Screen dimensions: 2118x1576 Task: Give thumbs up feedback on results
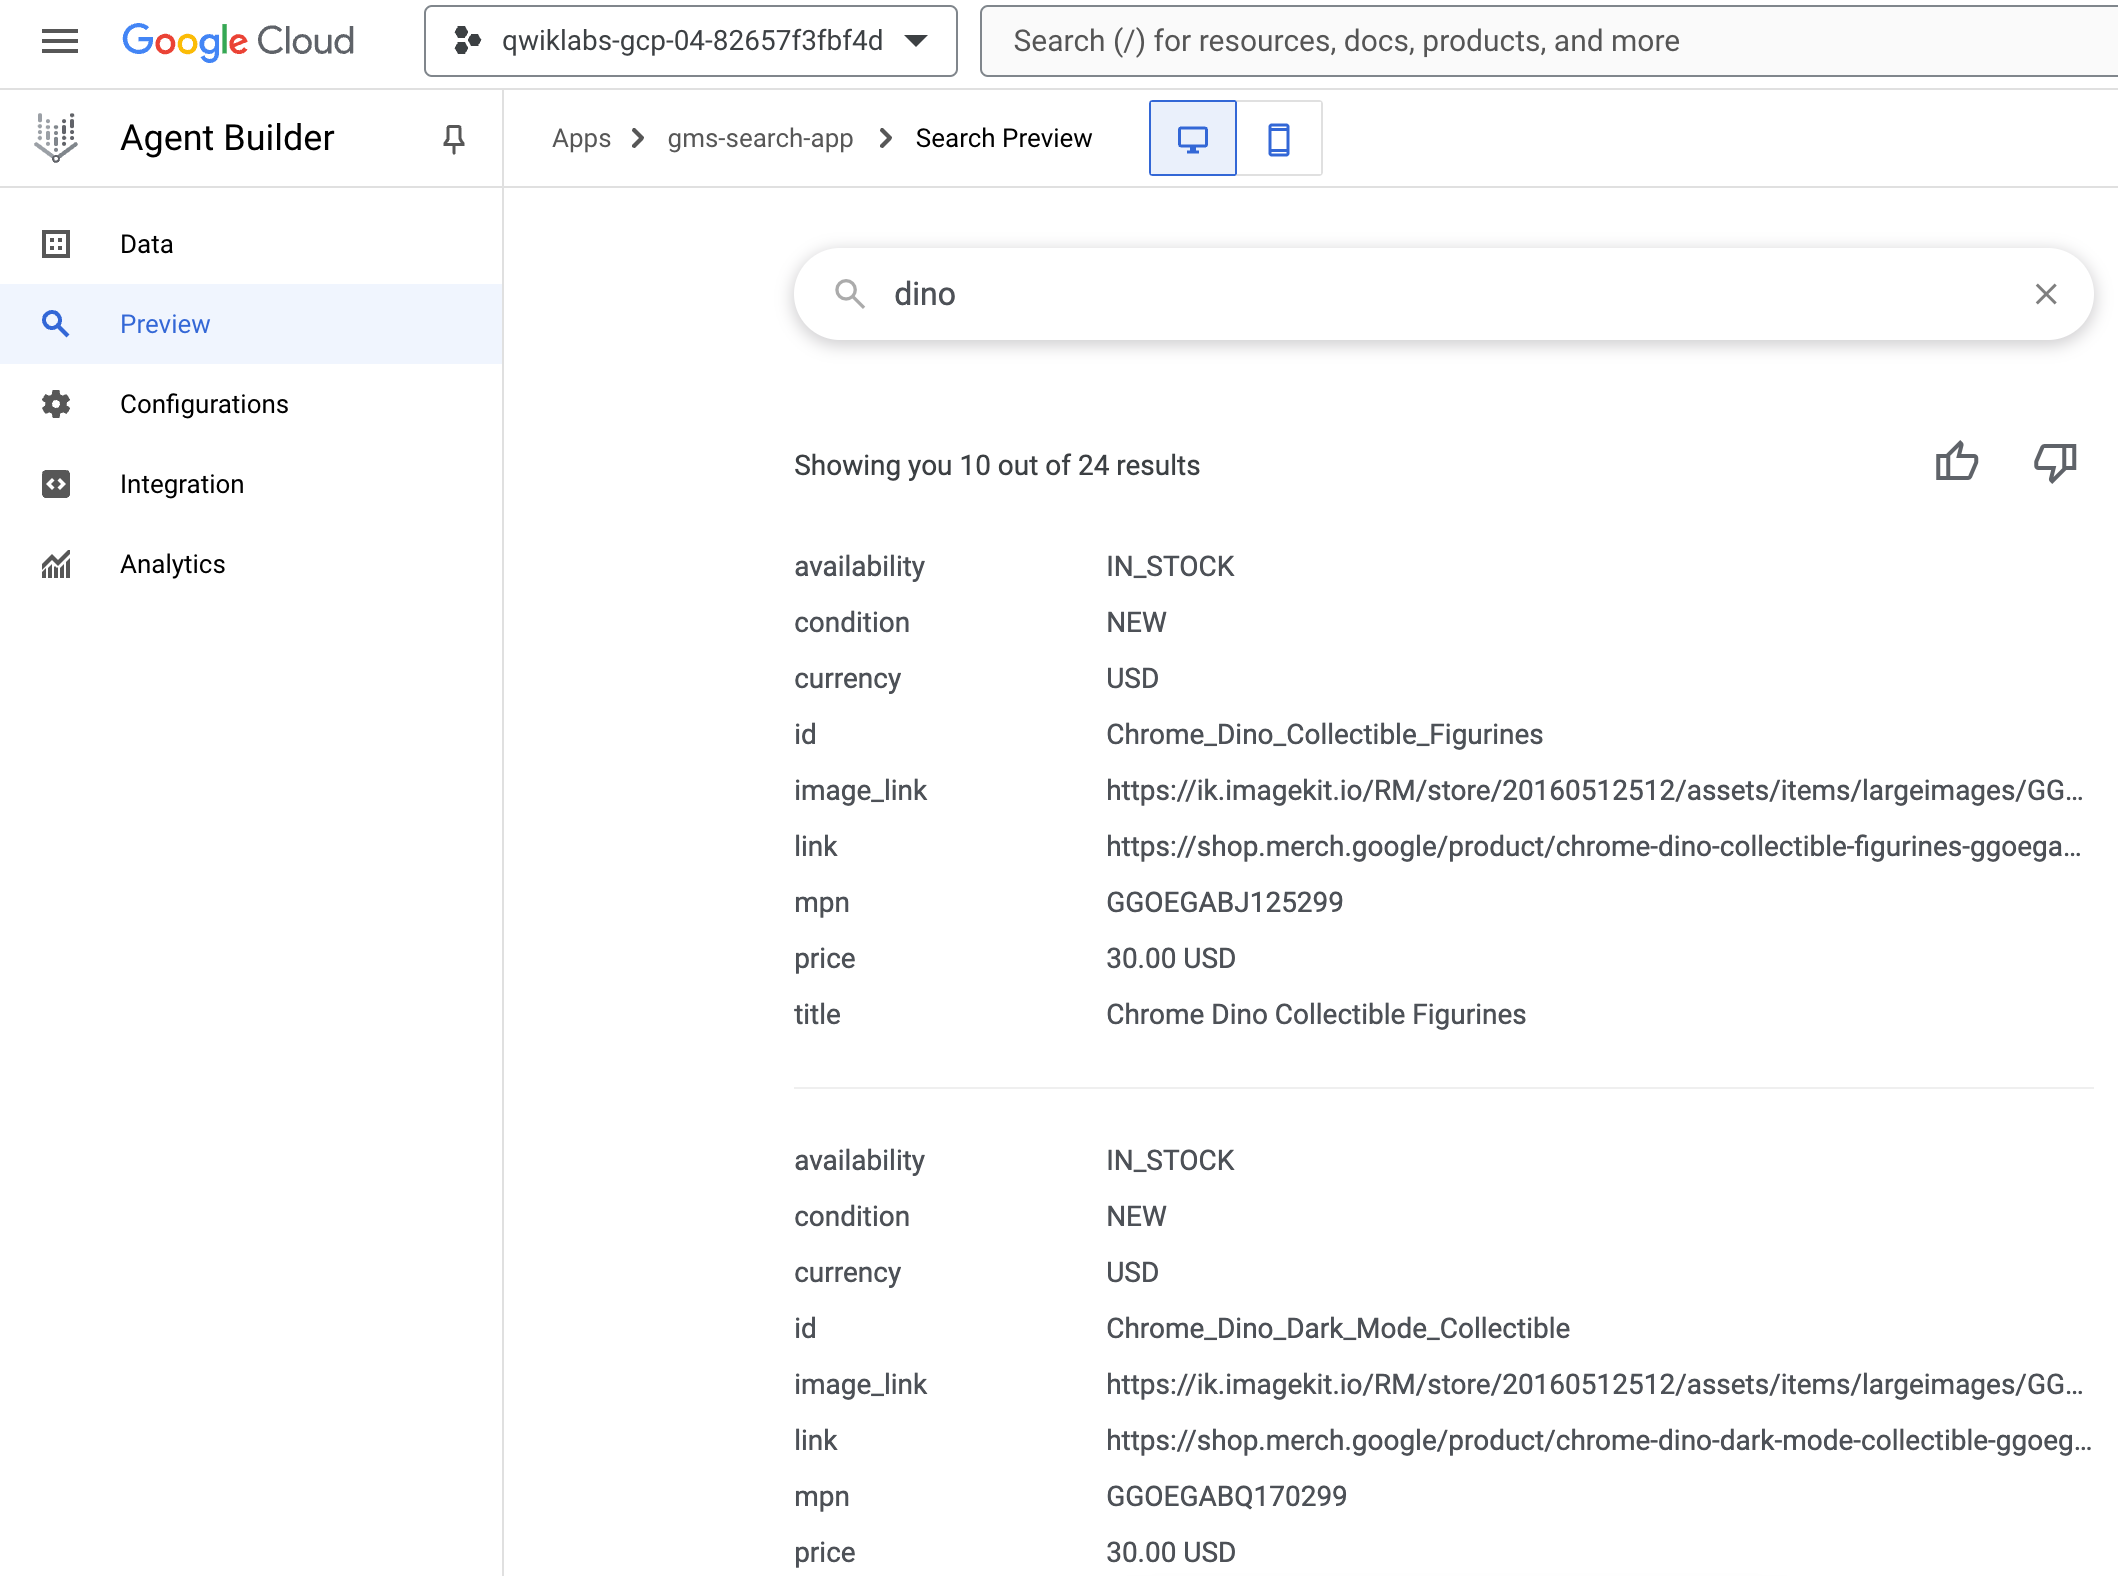[1957, 462]
